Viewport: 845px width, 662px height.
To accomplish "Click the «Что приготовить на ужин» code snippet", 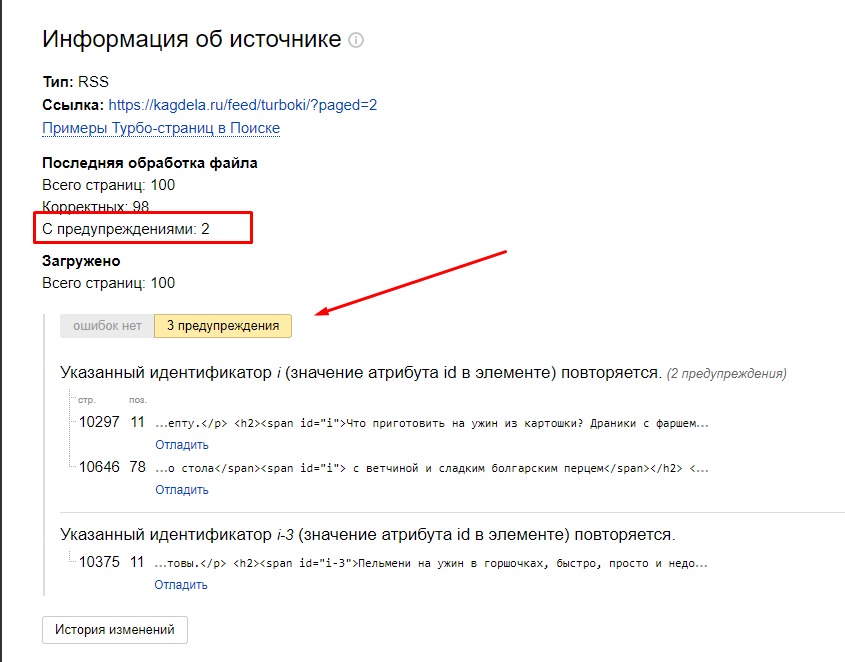I will [432, 423].
